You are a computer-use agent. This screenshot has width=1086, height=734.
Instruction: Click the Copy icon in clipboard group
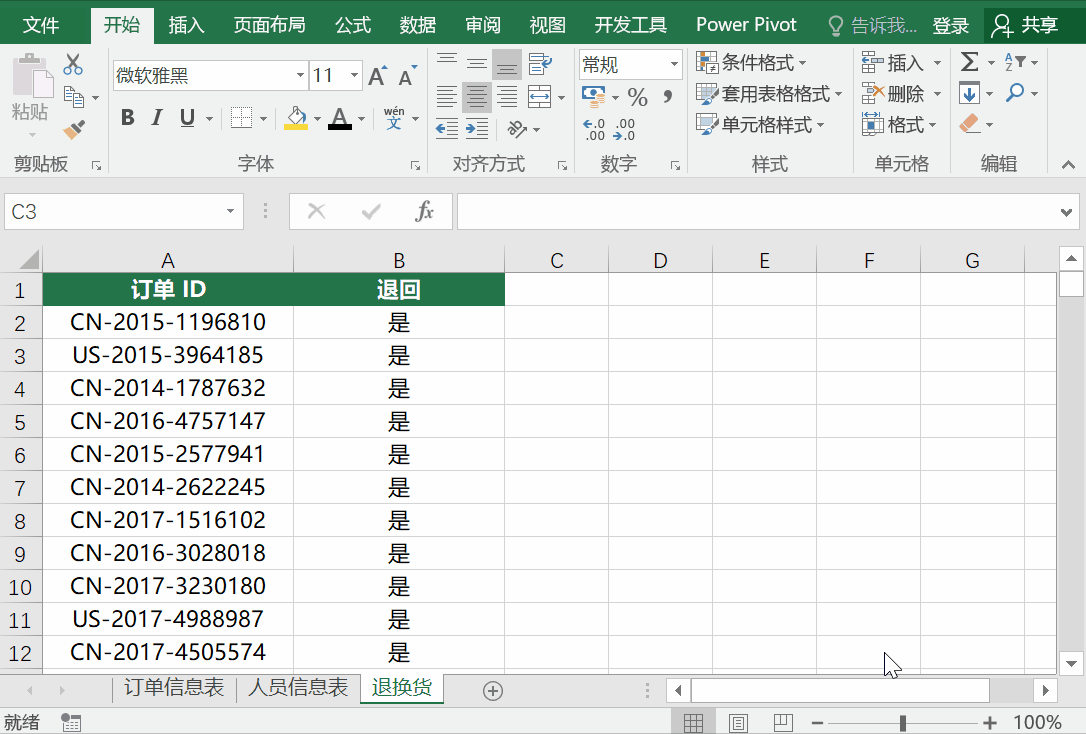[x=73, y=97]
